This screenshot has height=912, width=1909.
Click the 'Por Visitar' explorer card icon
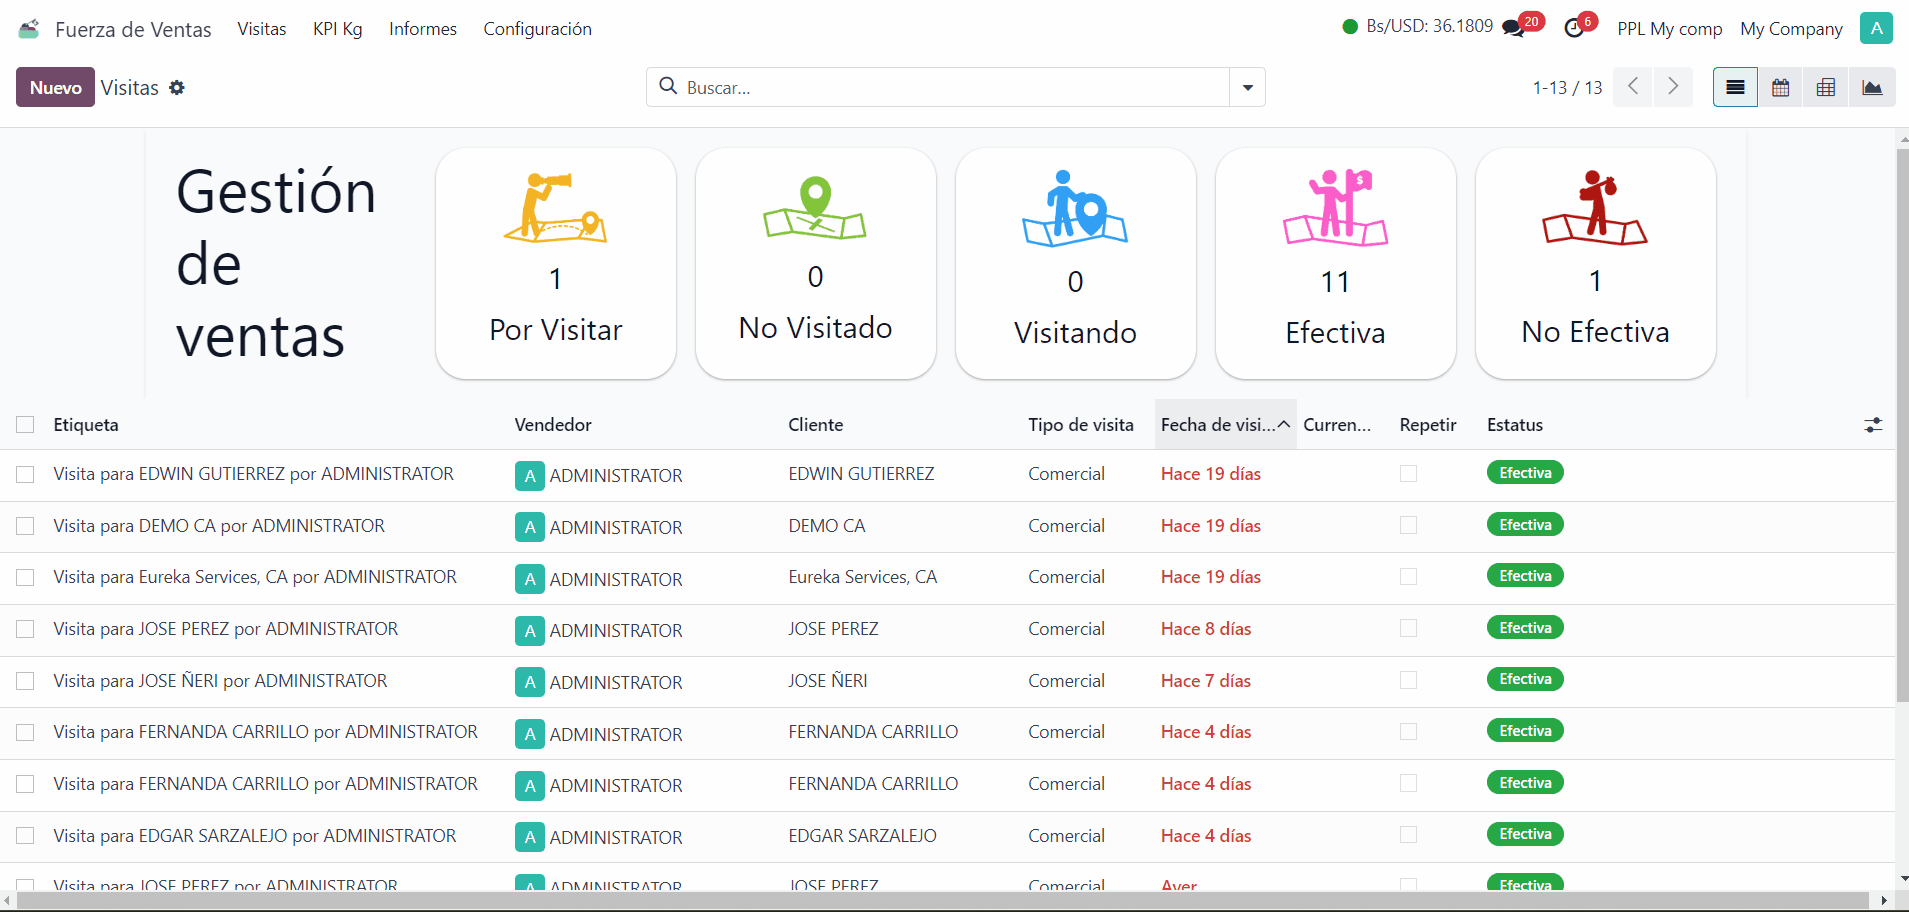[x=555, y=210]
